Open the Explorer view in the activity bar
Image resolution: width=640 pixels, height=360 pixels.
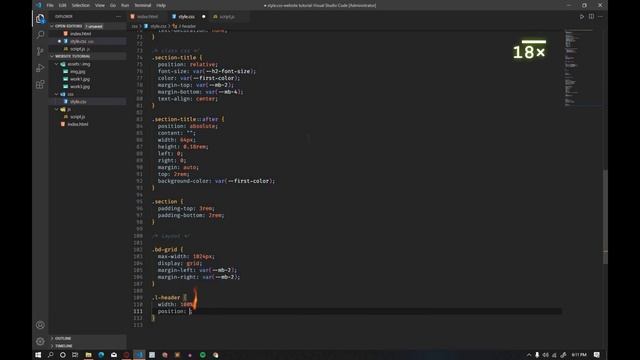point(40,18)
